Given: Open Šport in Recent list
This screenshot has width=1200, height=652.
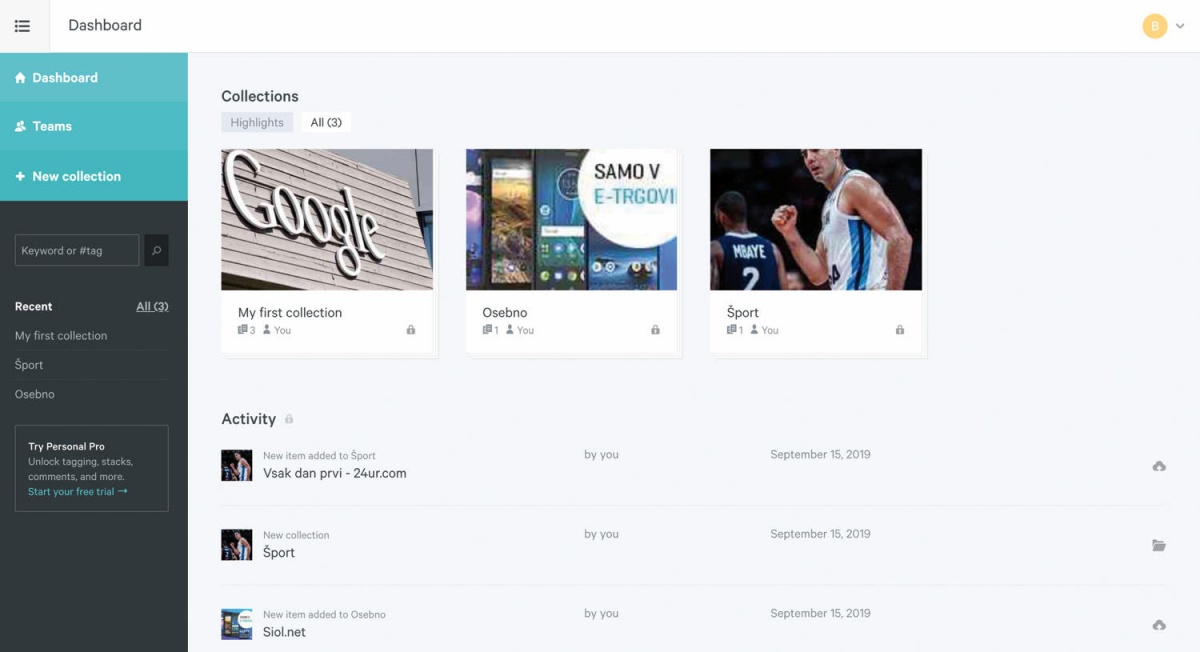Looking at the screenshot, I should (x=29, y=365).
